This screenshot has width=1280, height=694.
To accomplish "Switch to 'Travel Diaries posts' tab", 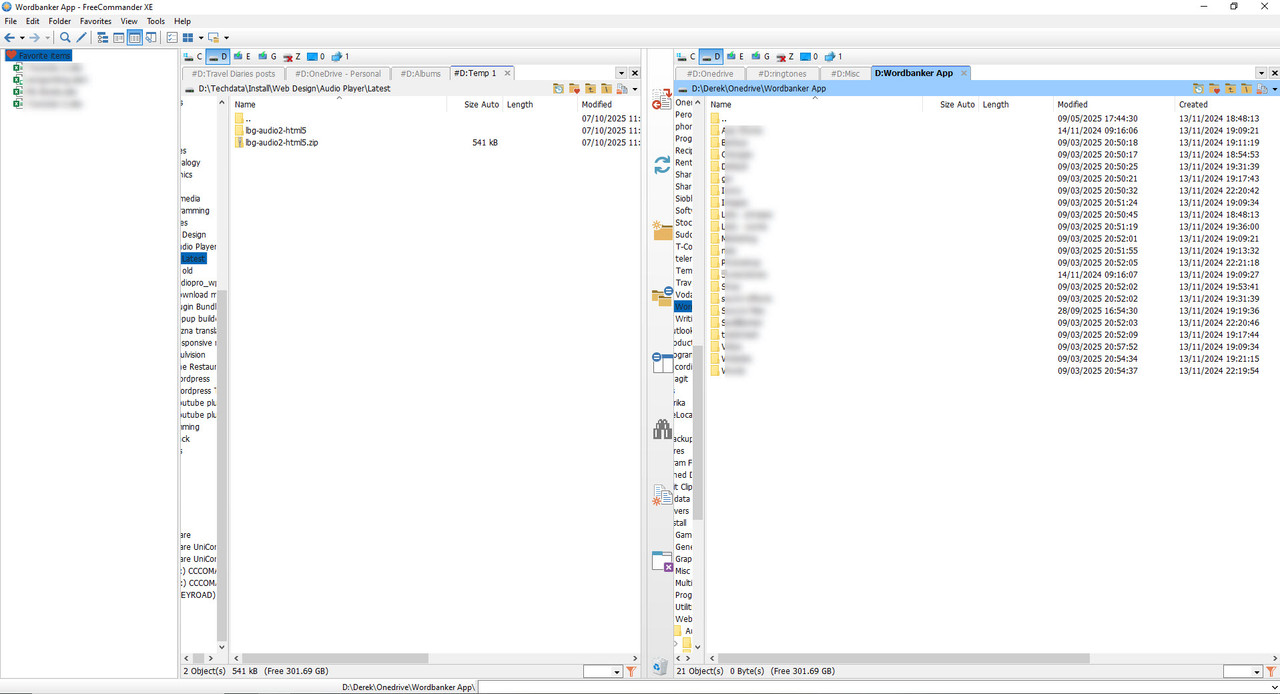I will tap(233, 73).
